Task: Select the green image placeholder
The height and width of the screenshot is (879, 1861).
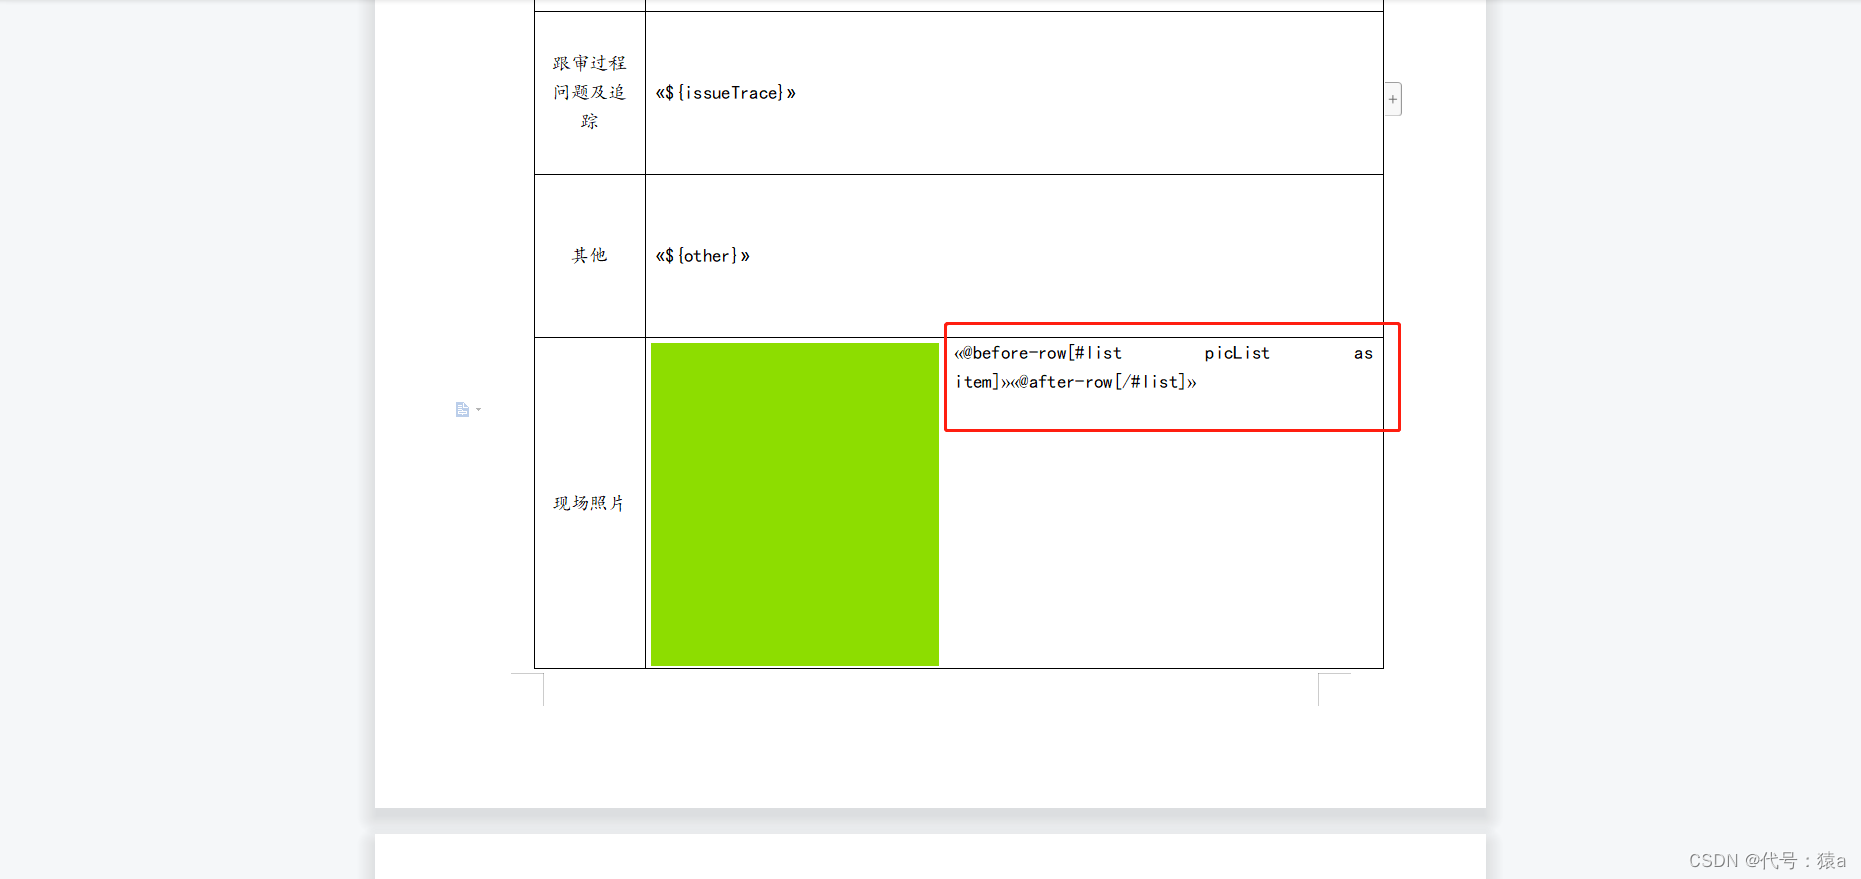Action: (x=795, y=504)
